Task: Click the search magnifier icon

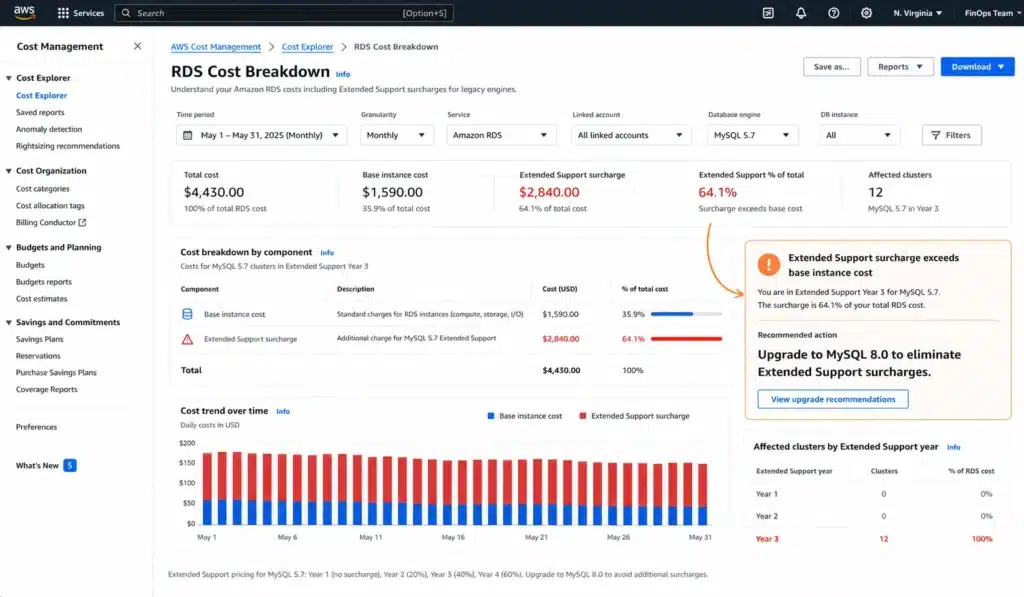Action: 126,13
